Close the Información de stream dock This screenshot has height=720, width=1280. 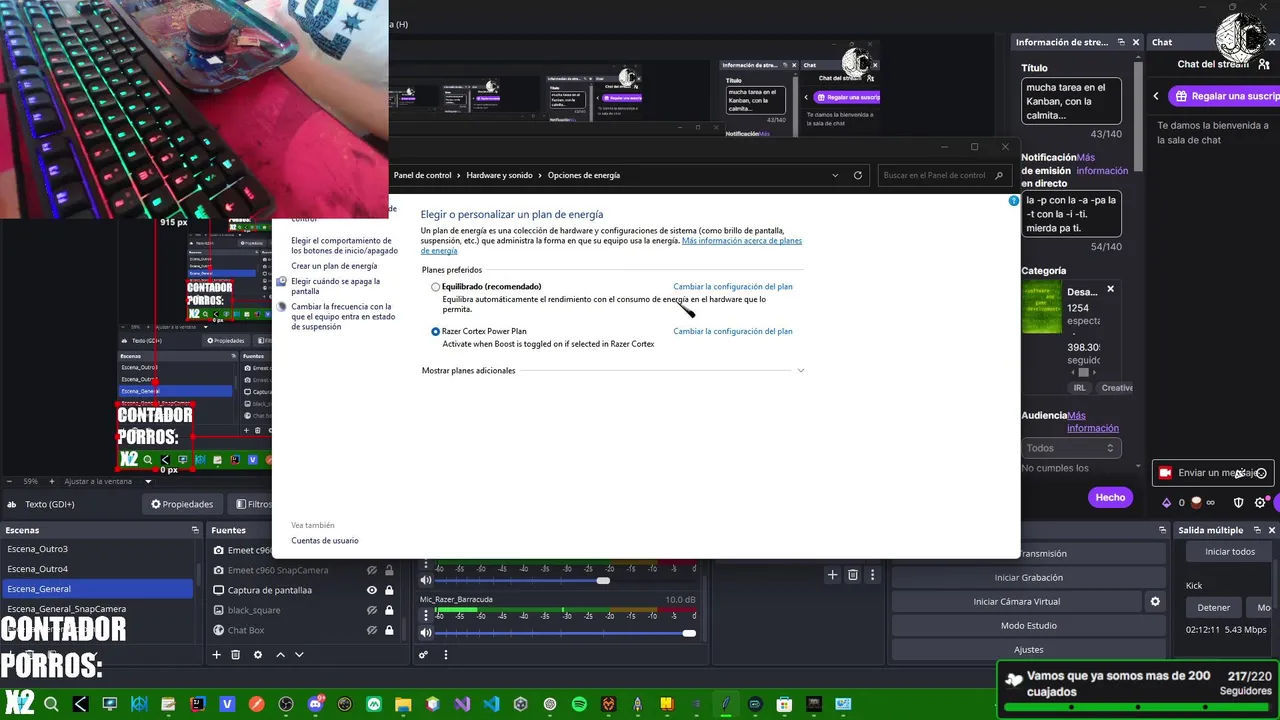click(1135, 42)
